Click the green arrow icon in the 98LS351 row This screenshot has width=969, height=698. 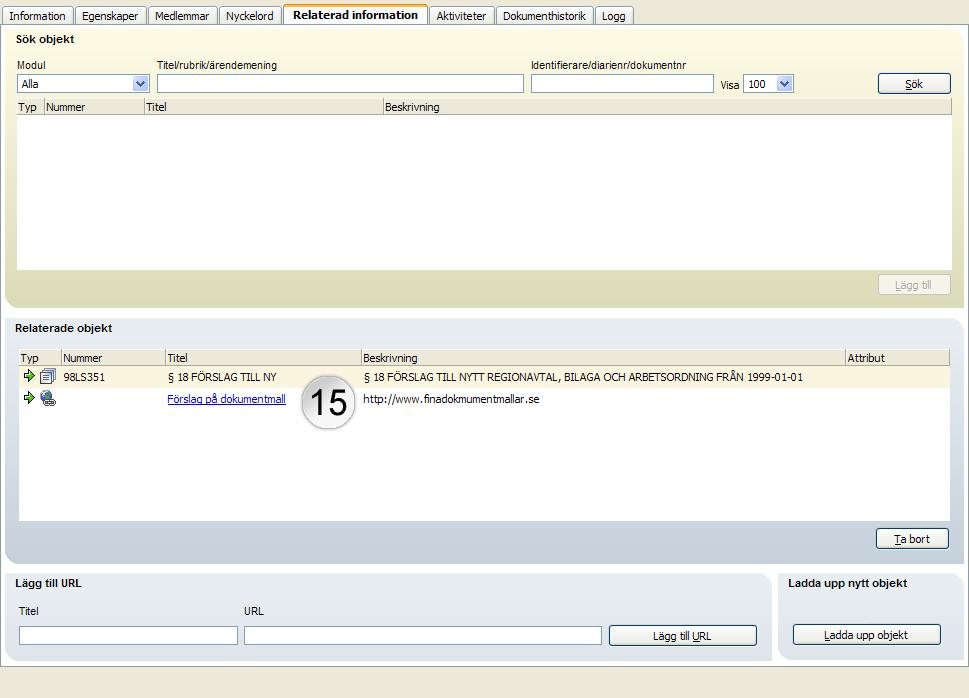tap(28, 376)
